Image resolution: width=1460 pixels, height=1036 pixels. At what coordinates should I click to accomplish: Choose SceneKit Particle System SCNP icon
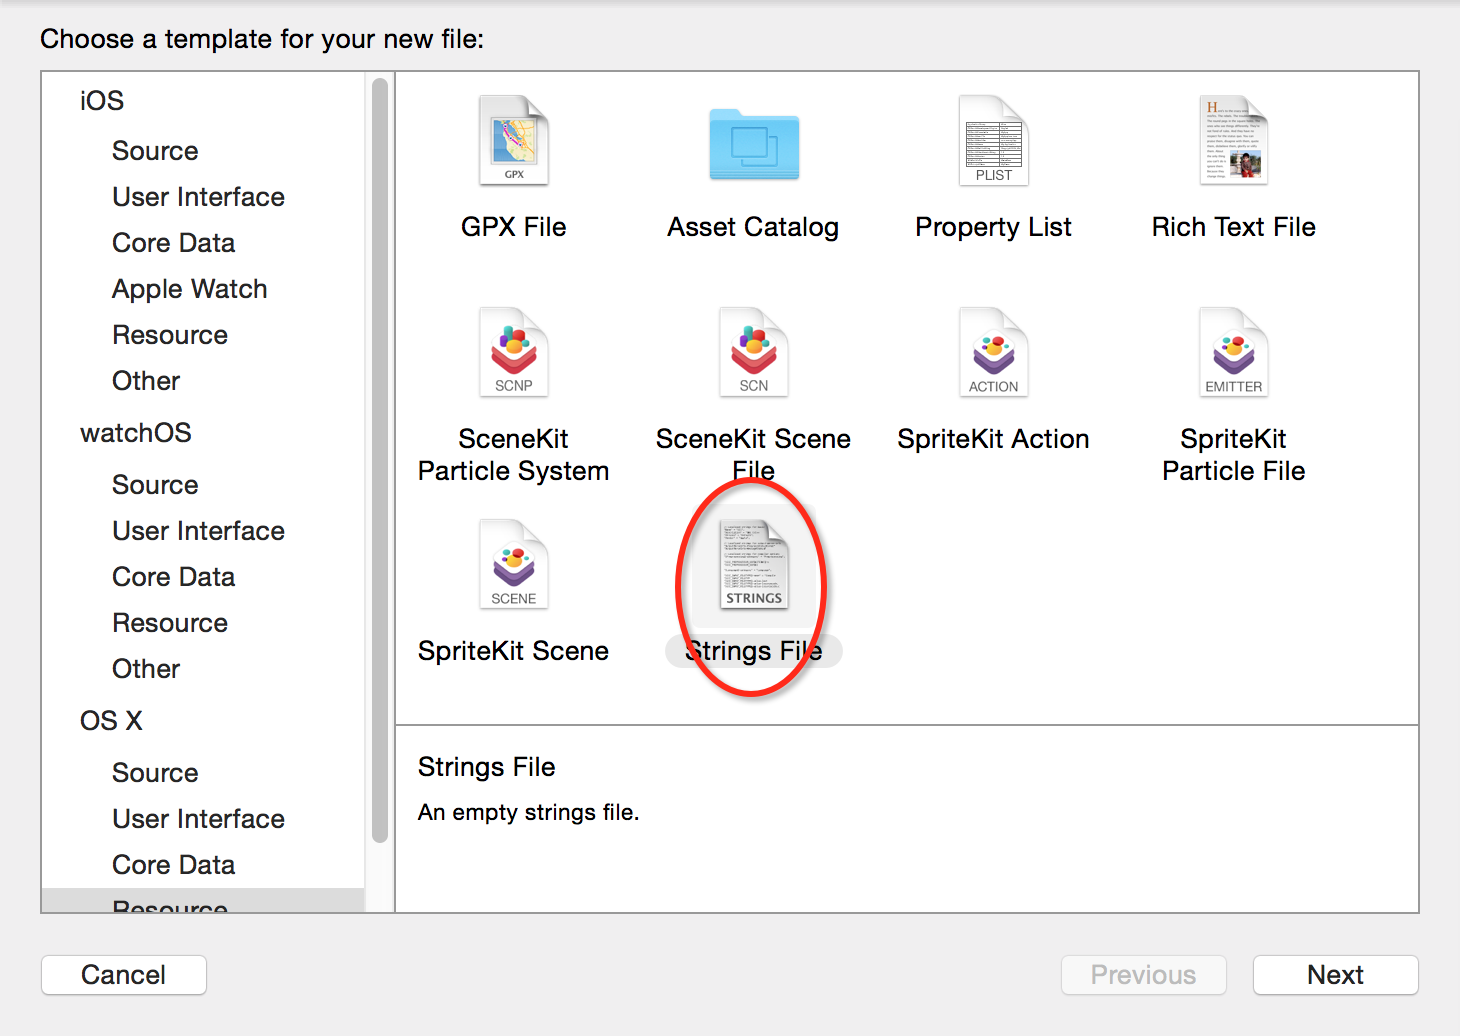point(513,352)
